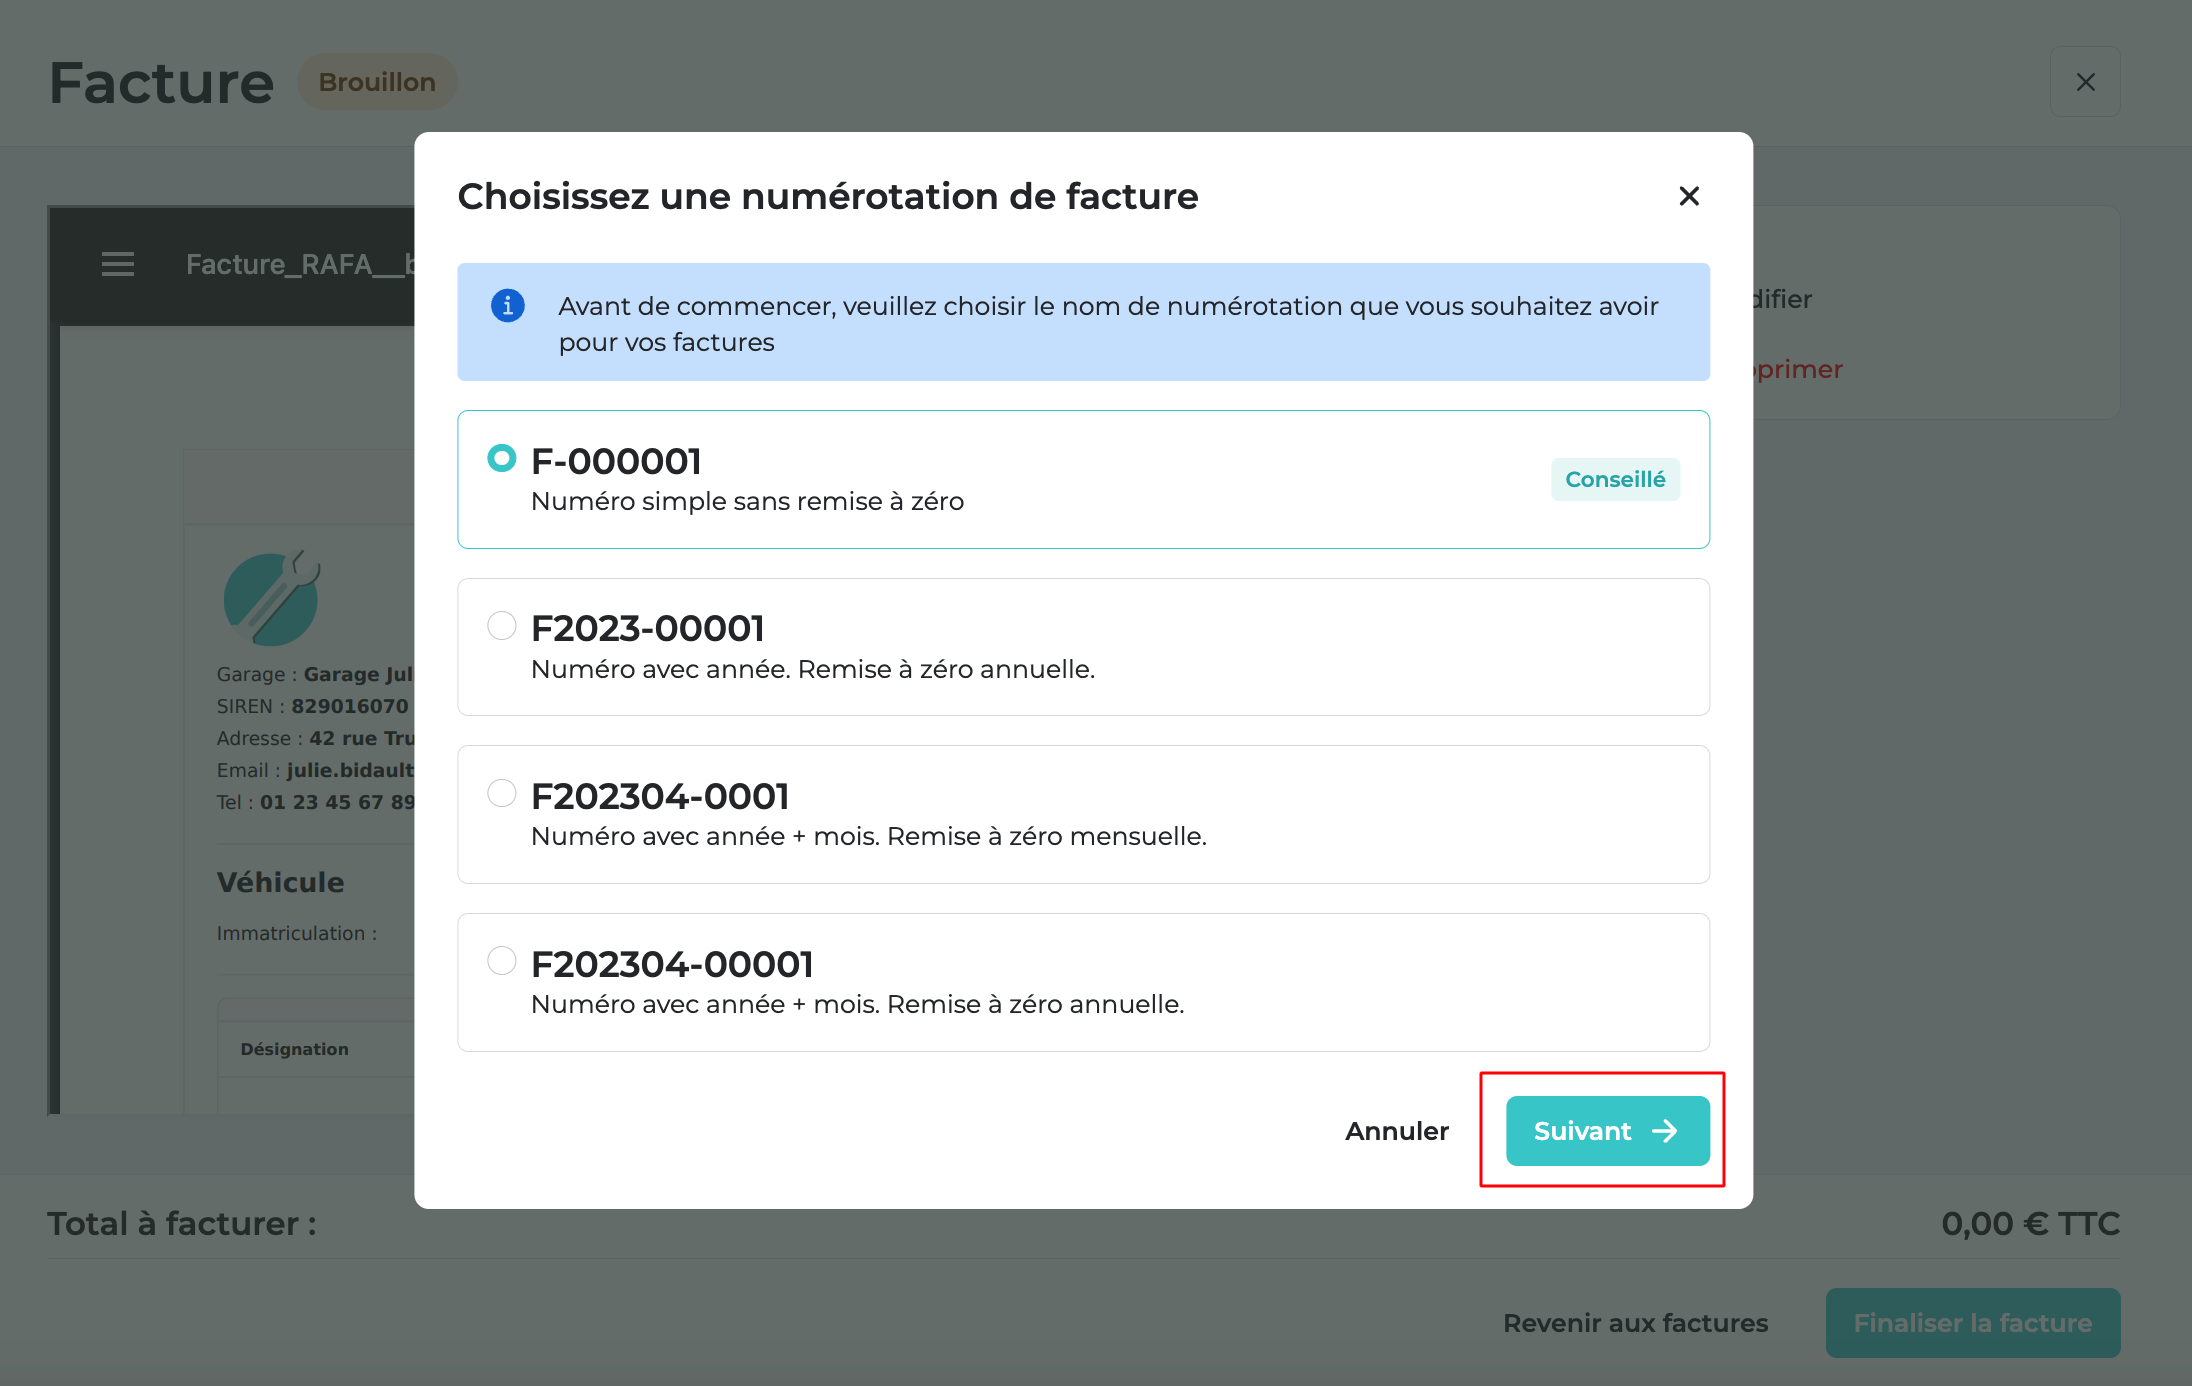This screenshot has width=2192, height=1386.
Task: Click Annuler to cancel
Action: pos(1397,1131)
